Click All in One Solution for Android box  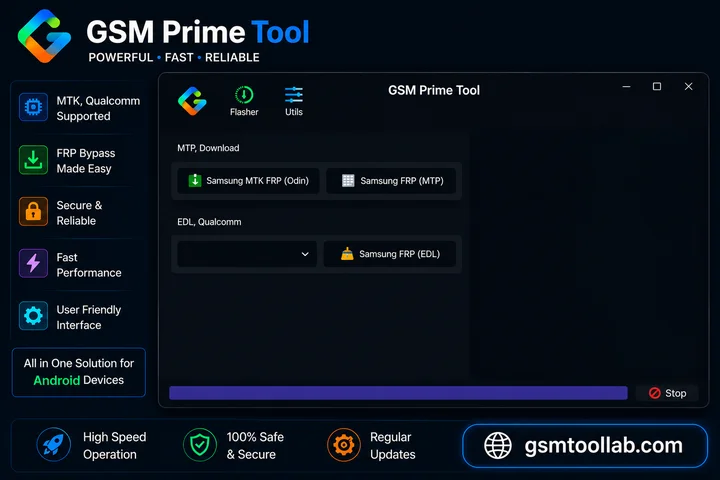pyautogui.click(x=79, y=372)
